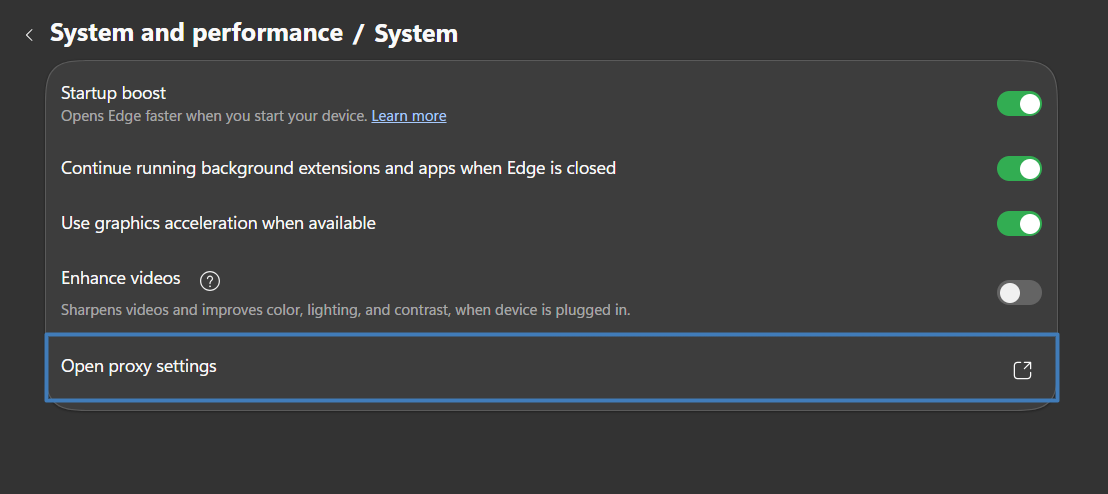Click the breadcrumb slash separator
The width and height of the screenshot is (1108, 494).
(x=359, y=34)
